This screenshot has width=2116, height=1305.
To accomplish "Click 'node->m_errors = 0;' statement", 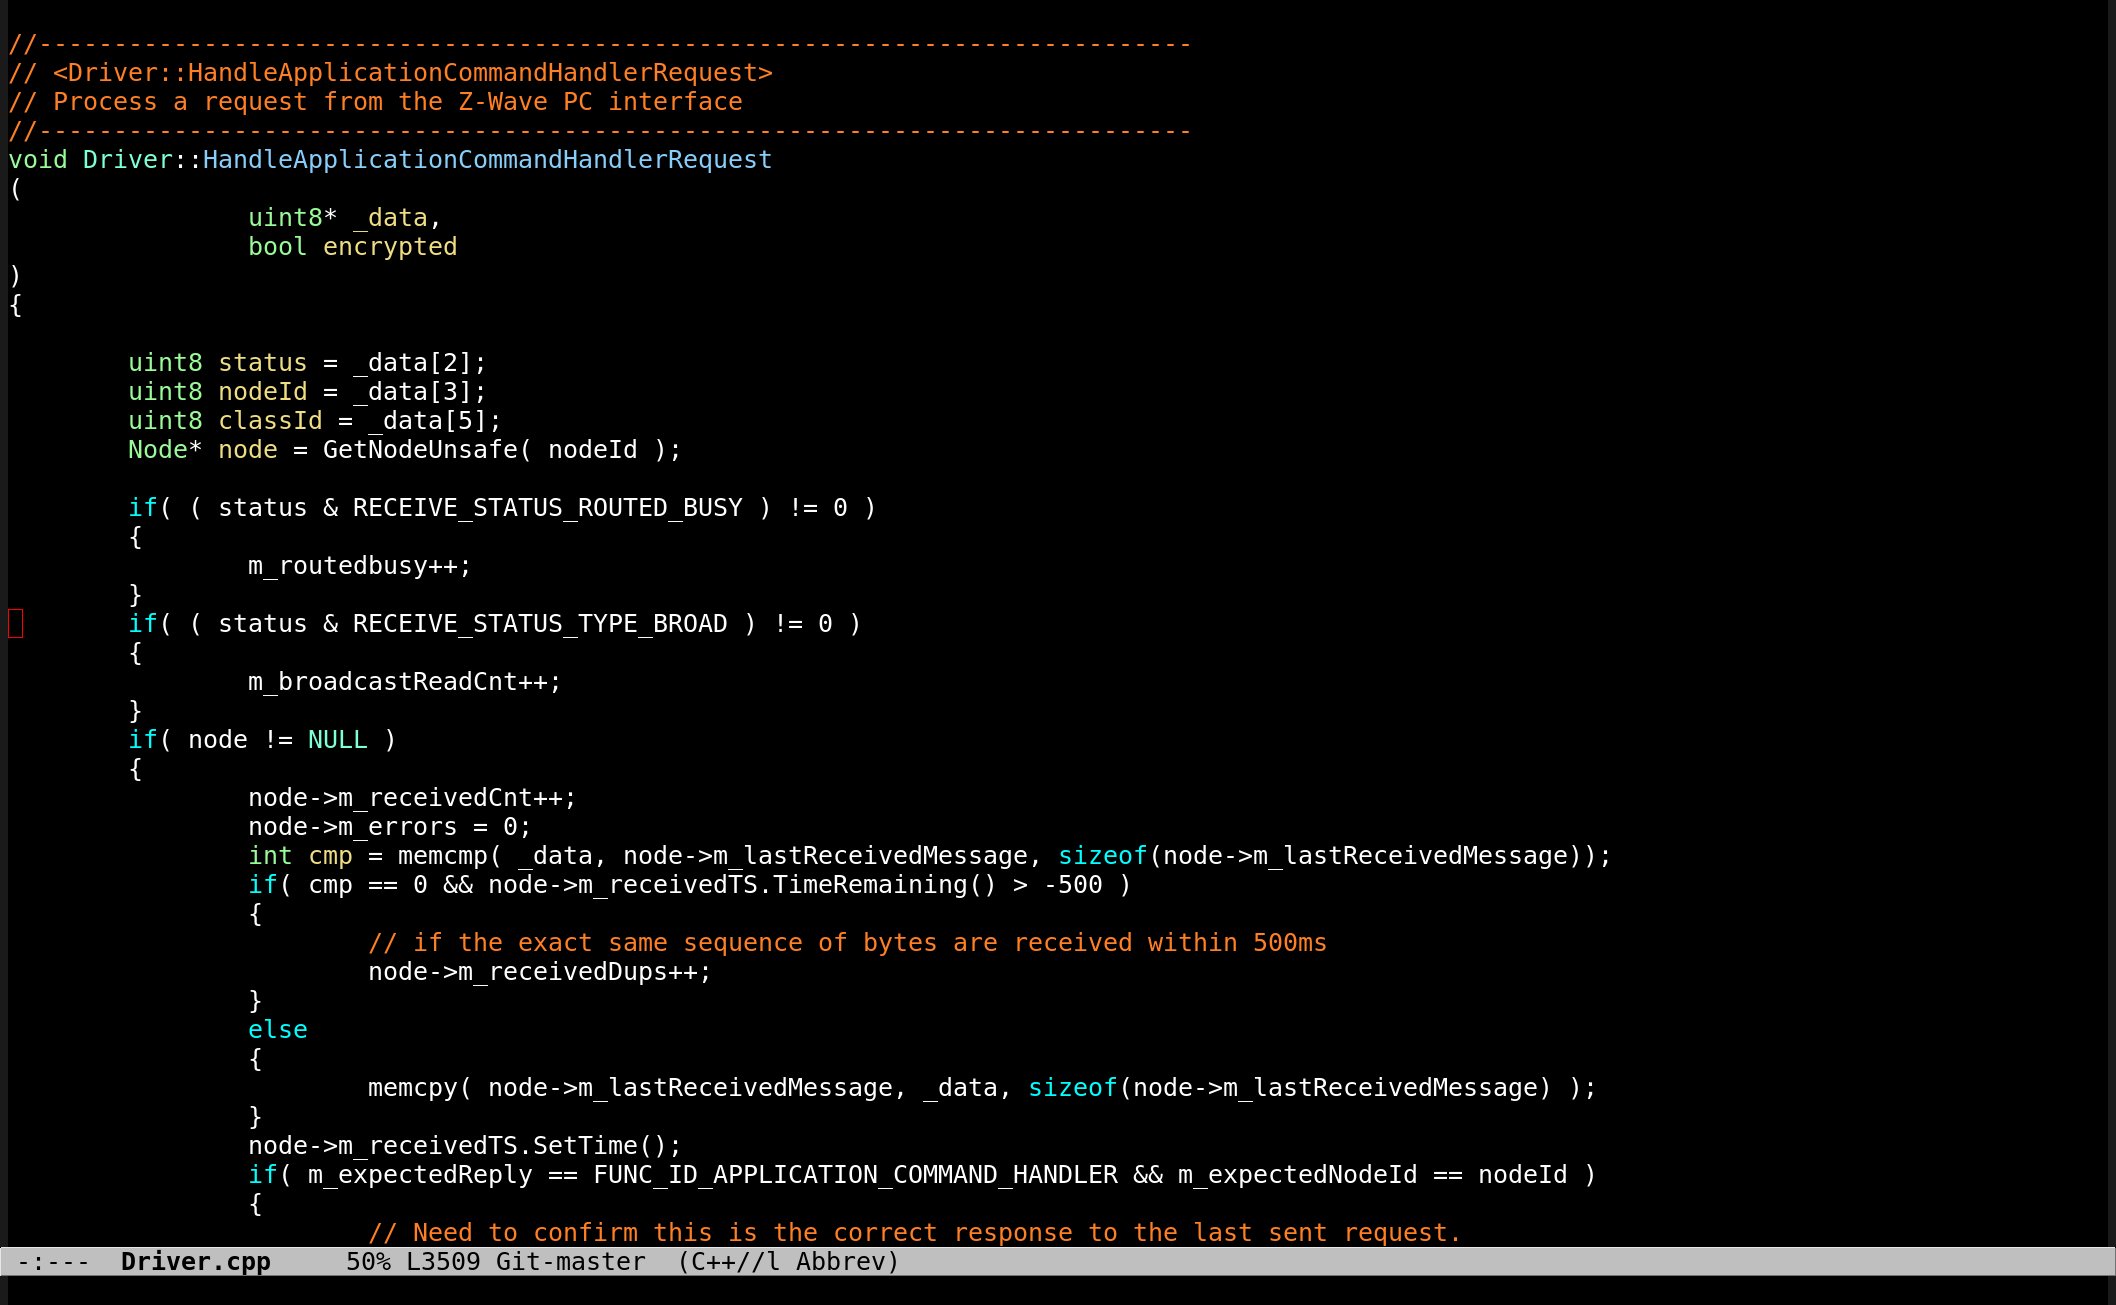I will point(390,827).
